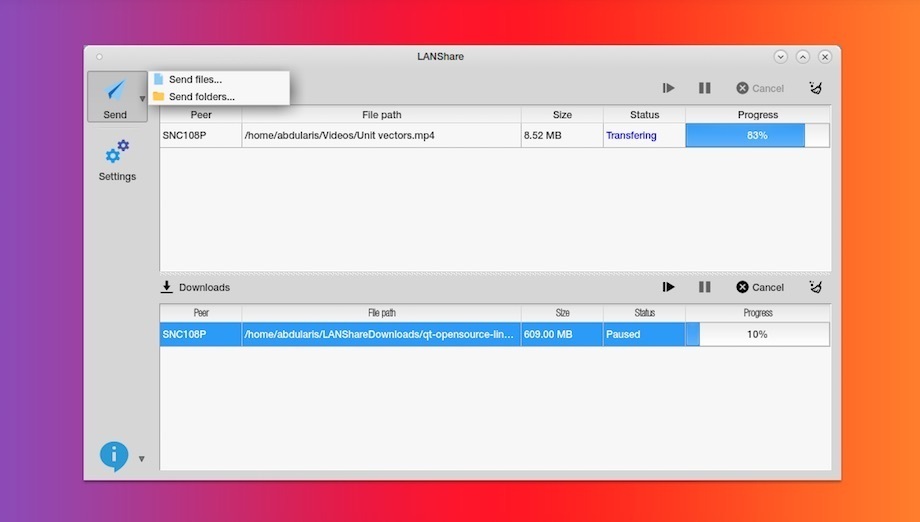920x522 pixels.
Task: Pause the download in the Downloads toolbar
Action: point(705,287)
